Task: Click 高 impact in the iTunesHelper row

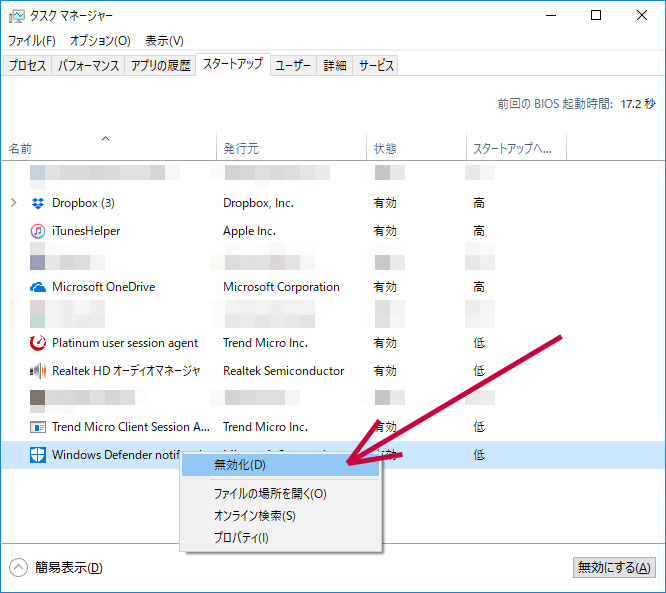Action: pos(479,231)
